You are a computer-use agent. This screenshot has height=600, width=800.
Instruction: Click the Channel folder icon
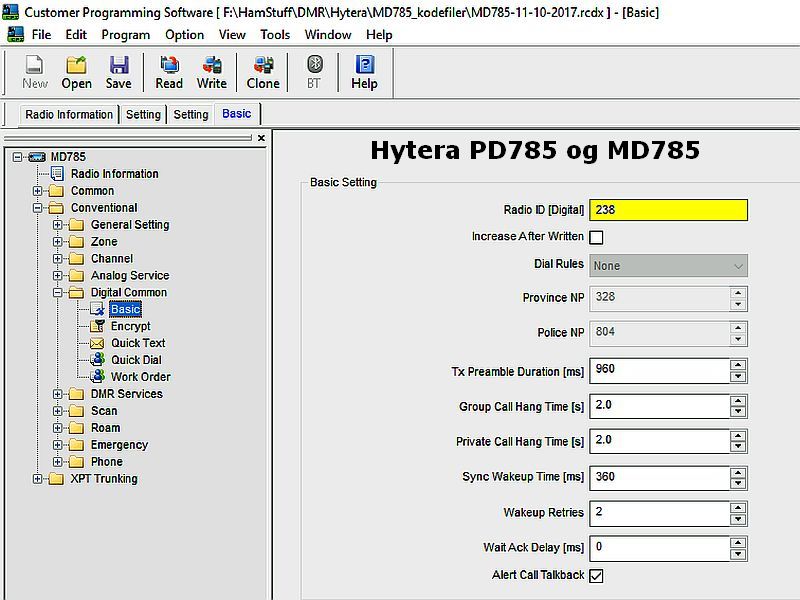point(77,259)
